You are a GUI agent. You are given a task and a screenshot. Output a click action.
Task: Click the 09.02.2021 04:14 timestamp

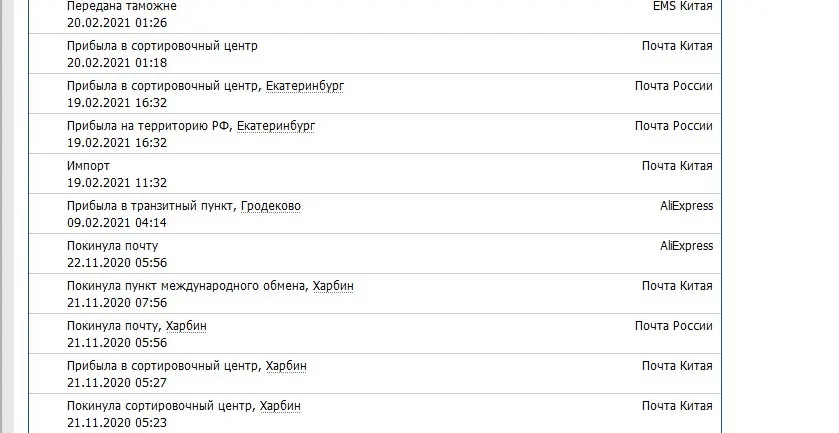click(116, 222)
